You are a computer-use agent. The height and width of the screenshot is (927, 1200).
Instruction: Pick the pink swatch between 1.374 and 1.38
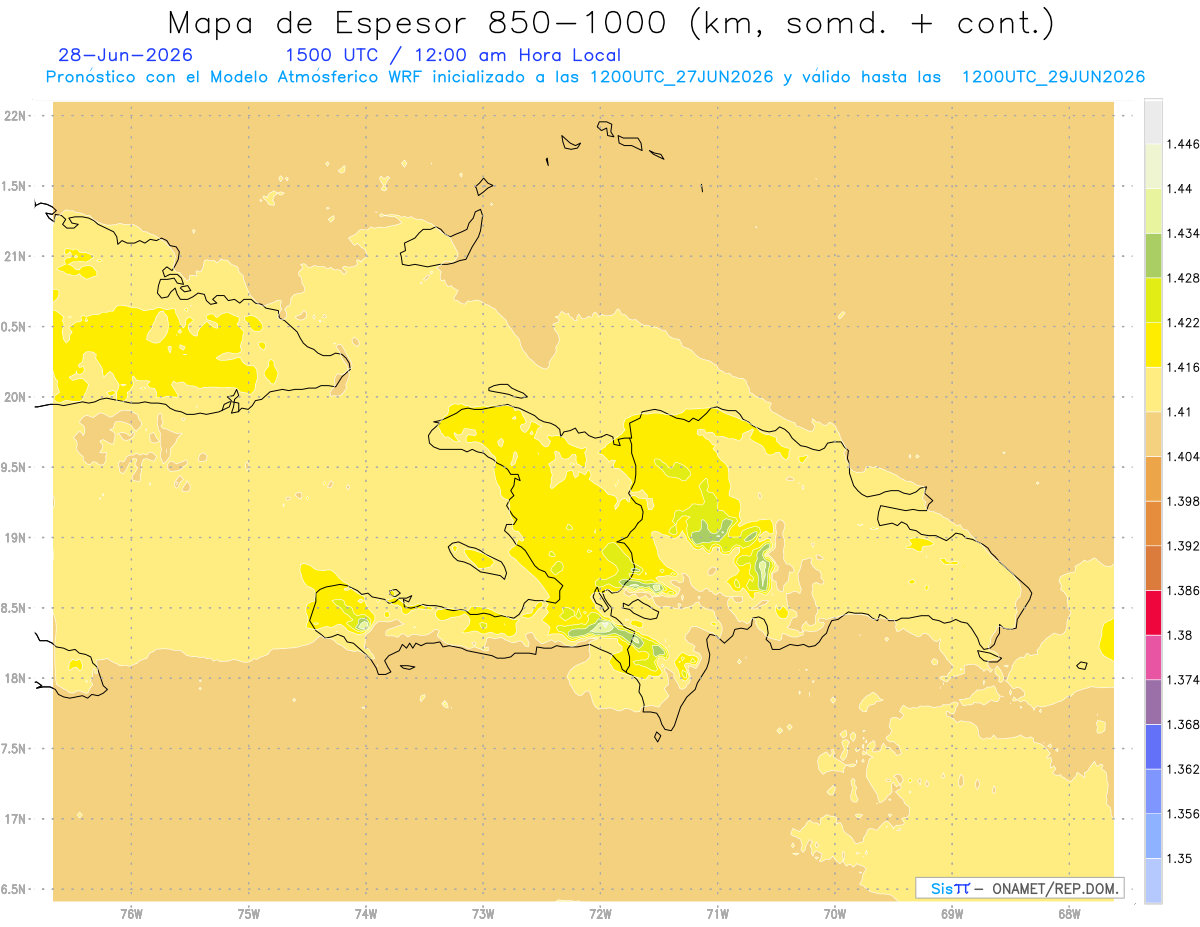[x=1153, y=657]
